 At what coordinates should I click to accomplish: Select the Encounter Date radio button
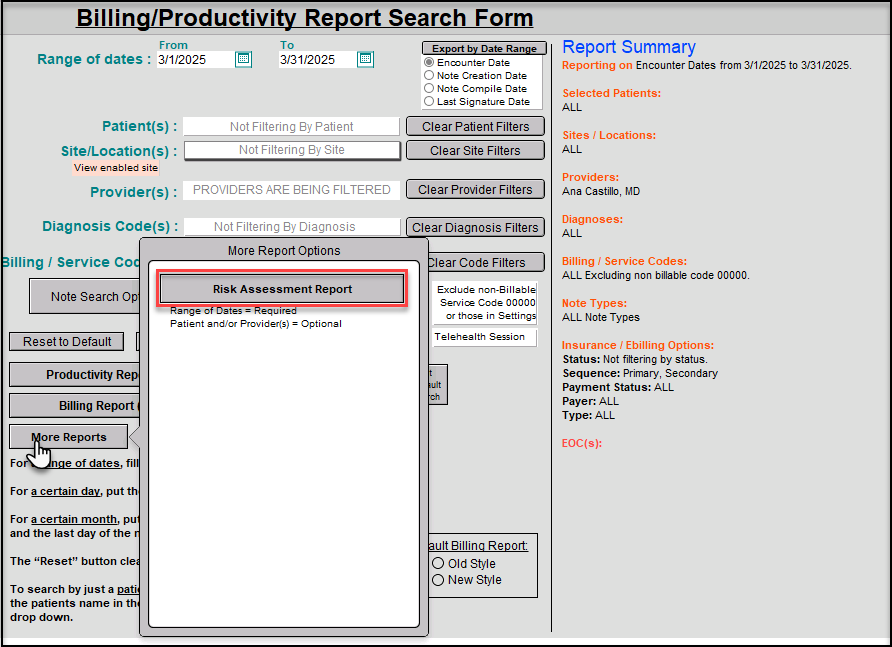click(x=431, y=62)
